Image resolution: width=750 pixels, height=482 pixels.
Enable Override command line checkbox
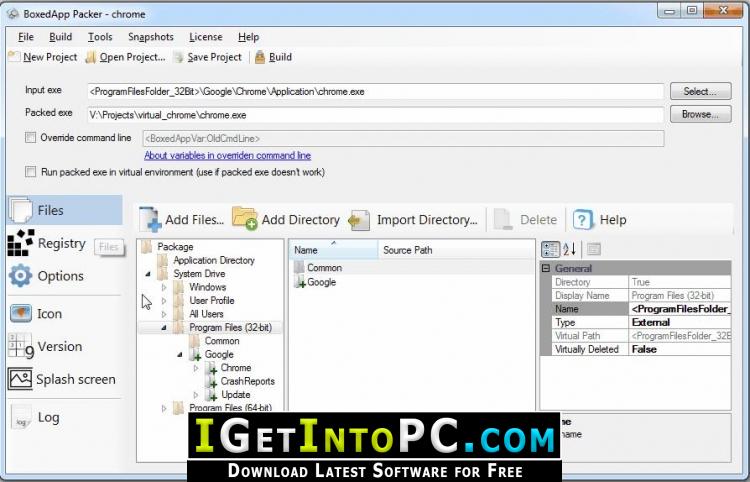(x=31, y=138)
